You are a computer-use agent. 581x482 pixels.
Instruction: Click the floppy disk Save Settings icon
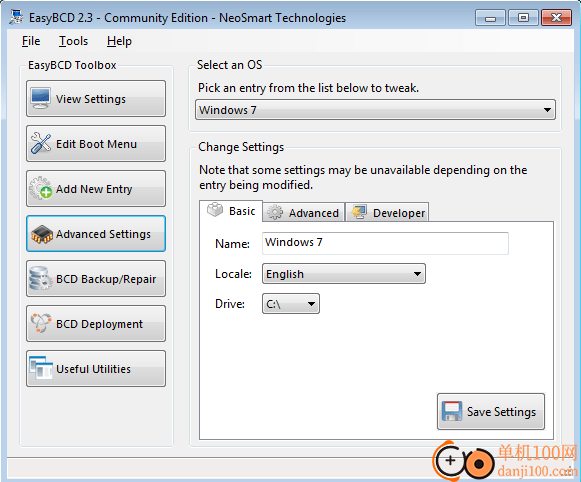coord(452,411)
